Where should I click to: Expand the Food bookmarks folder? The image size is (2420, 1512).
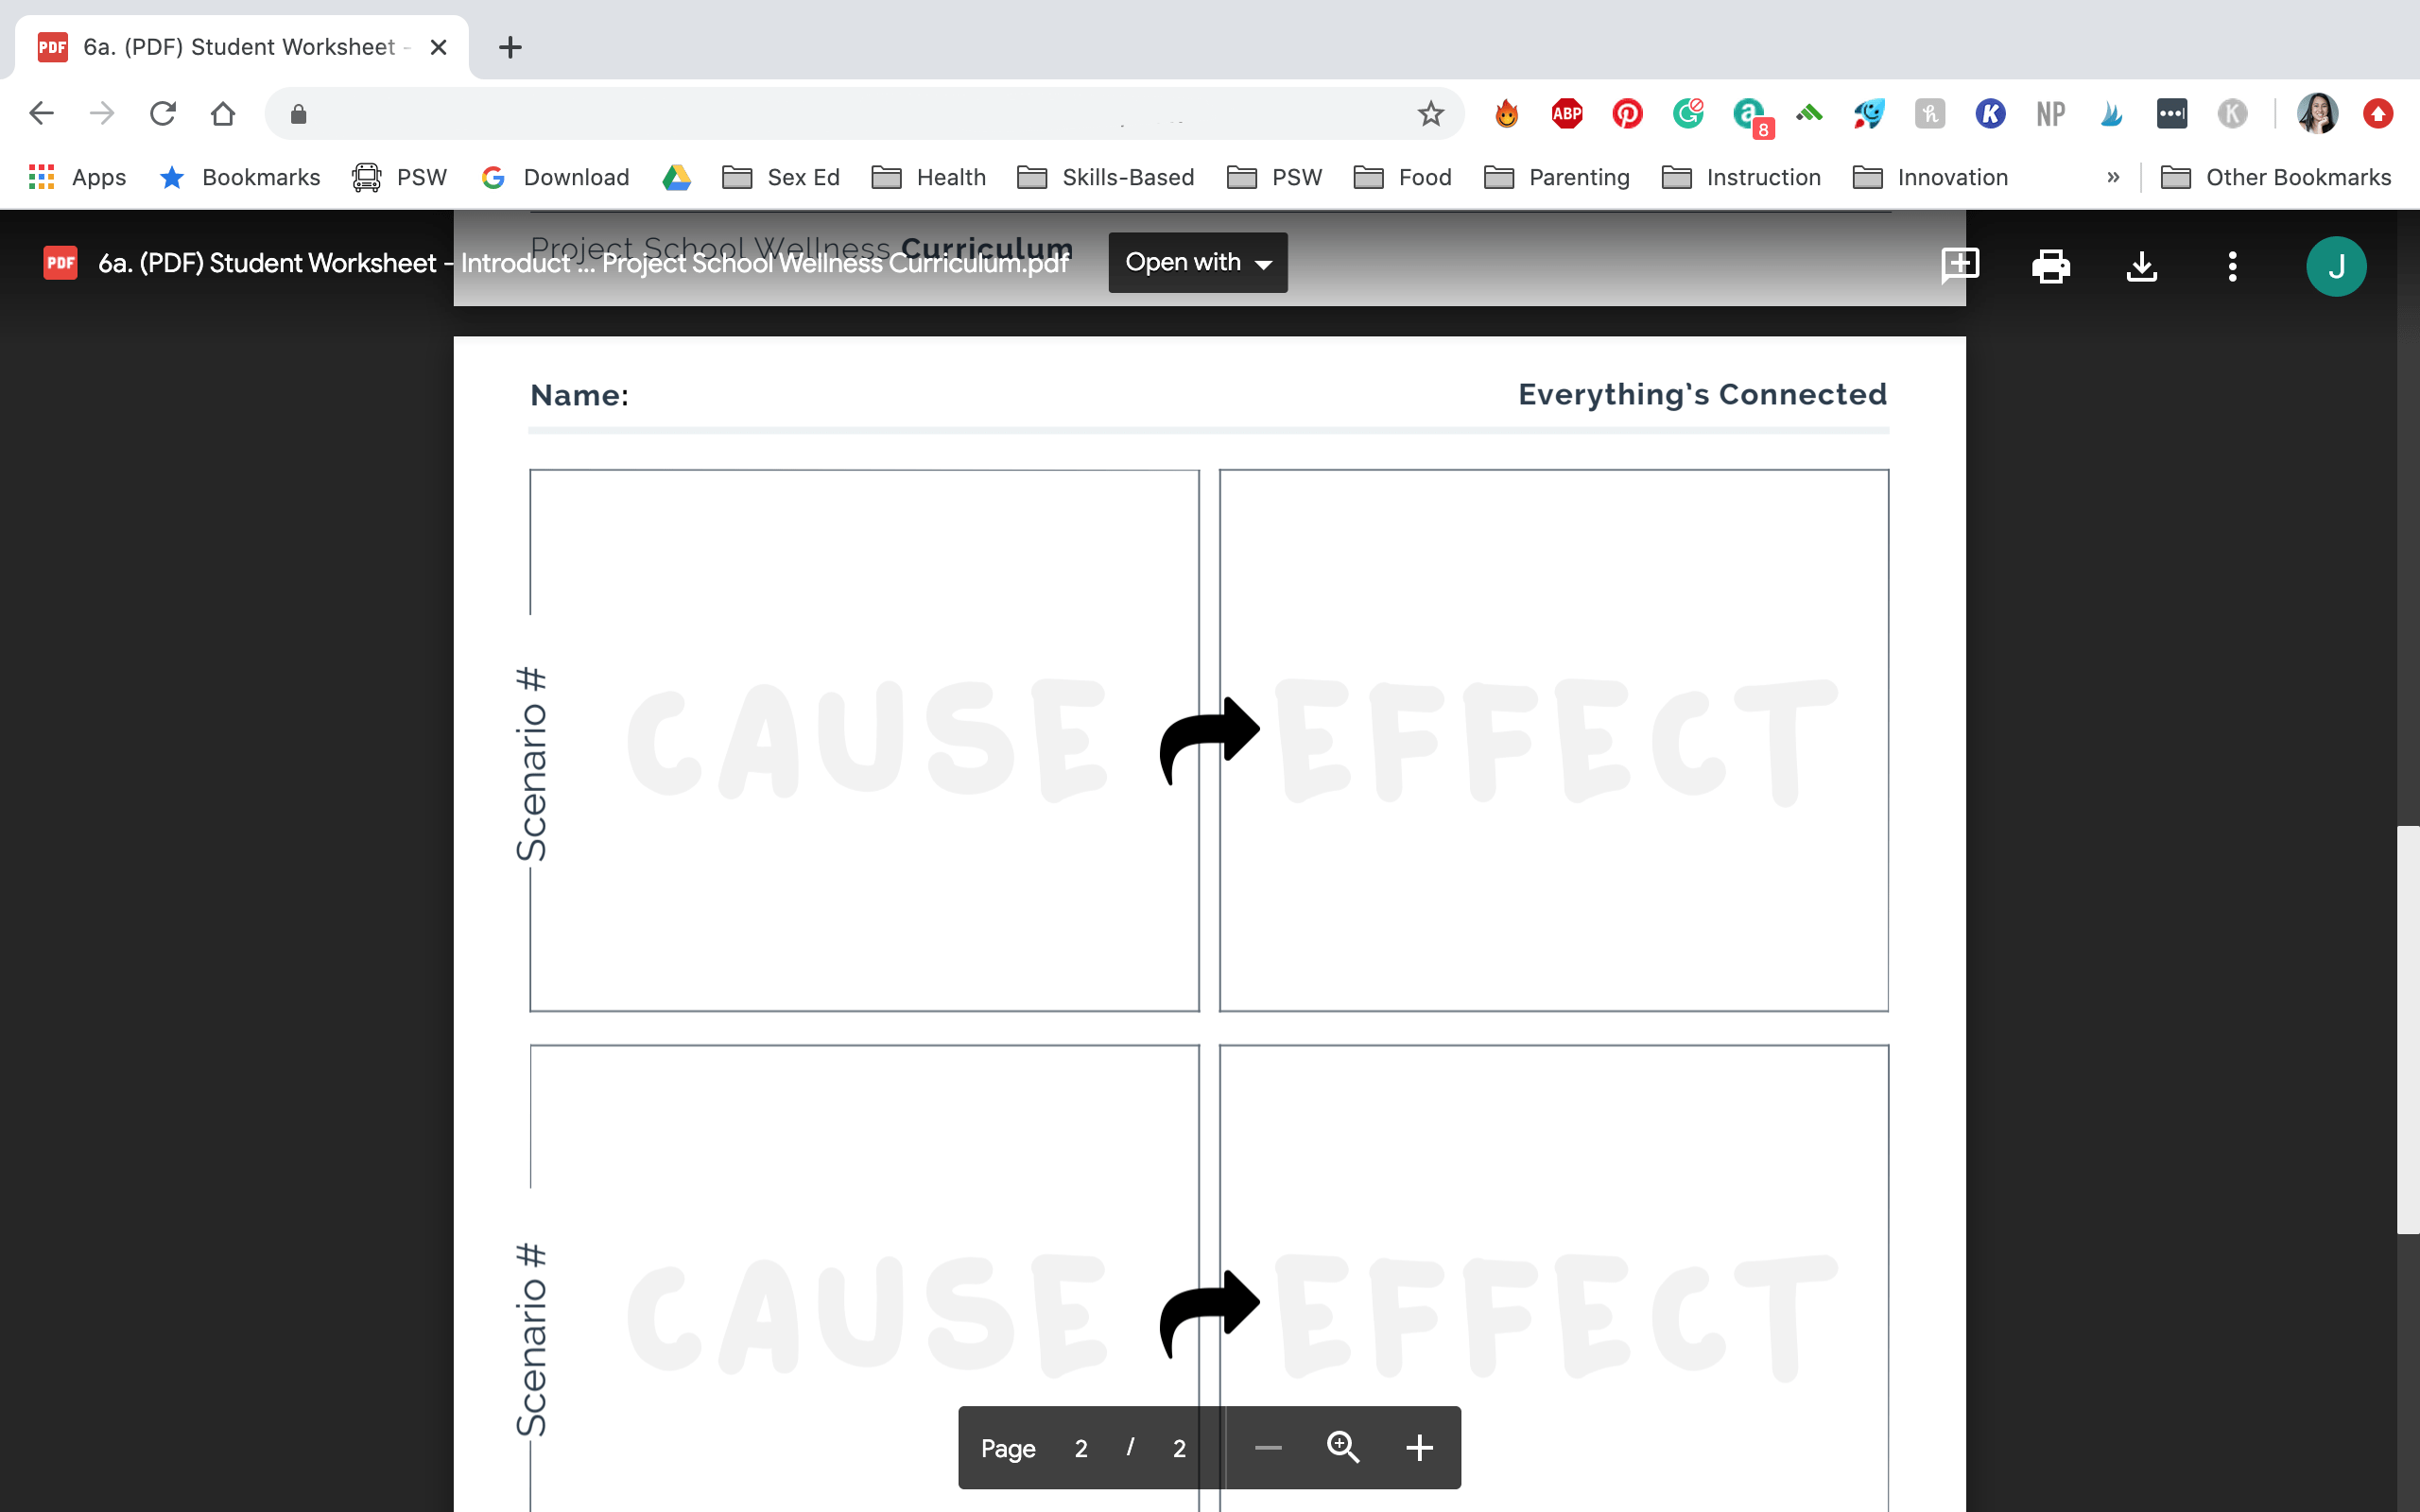[x=1402, y=177]
